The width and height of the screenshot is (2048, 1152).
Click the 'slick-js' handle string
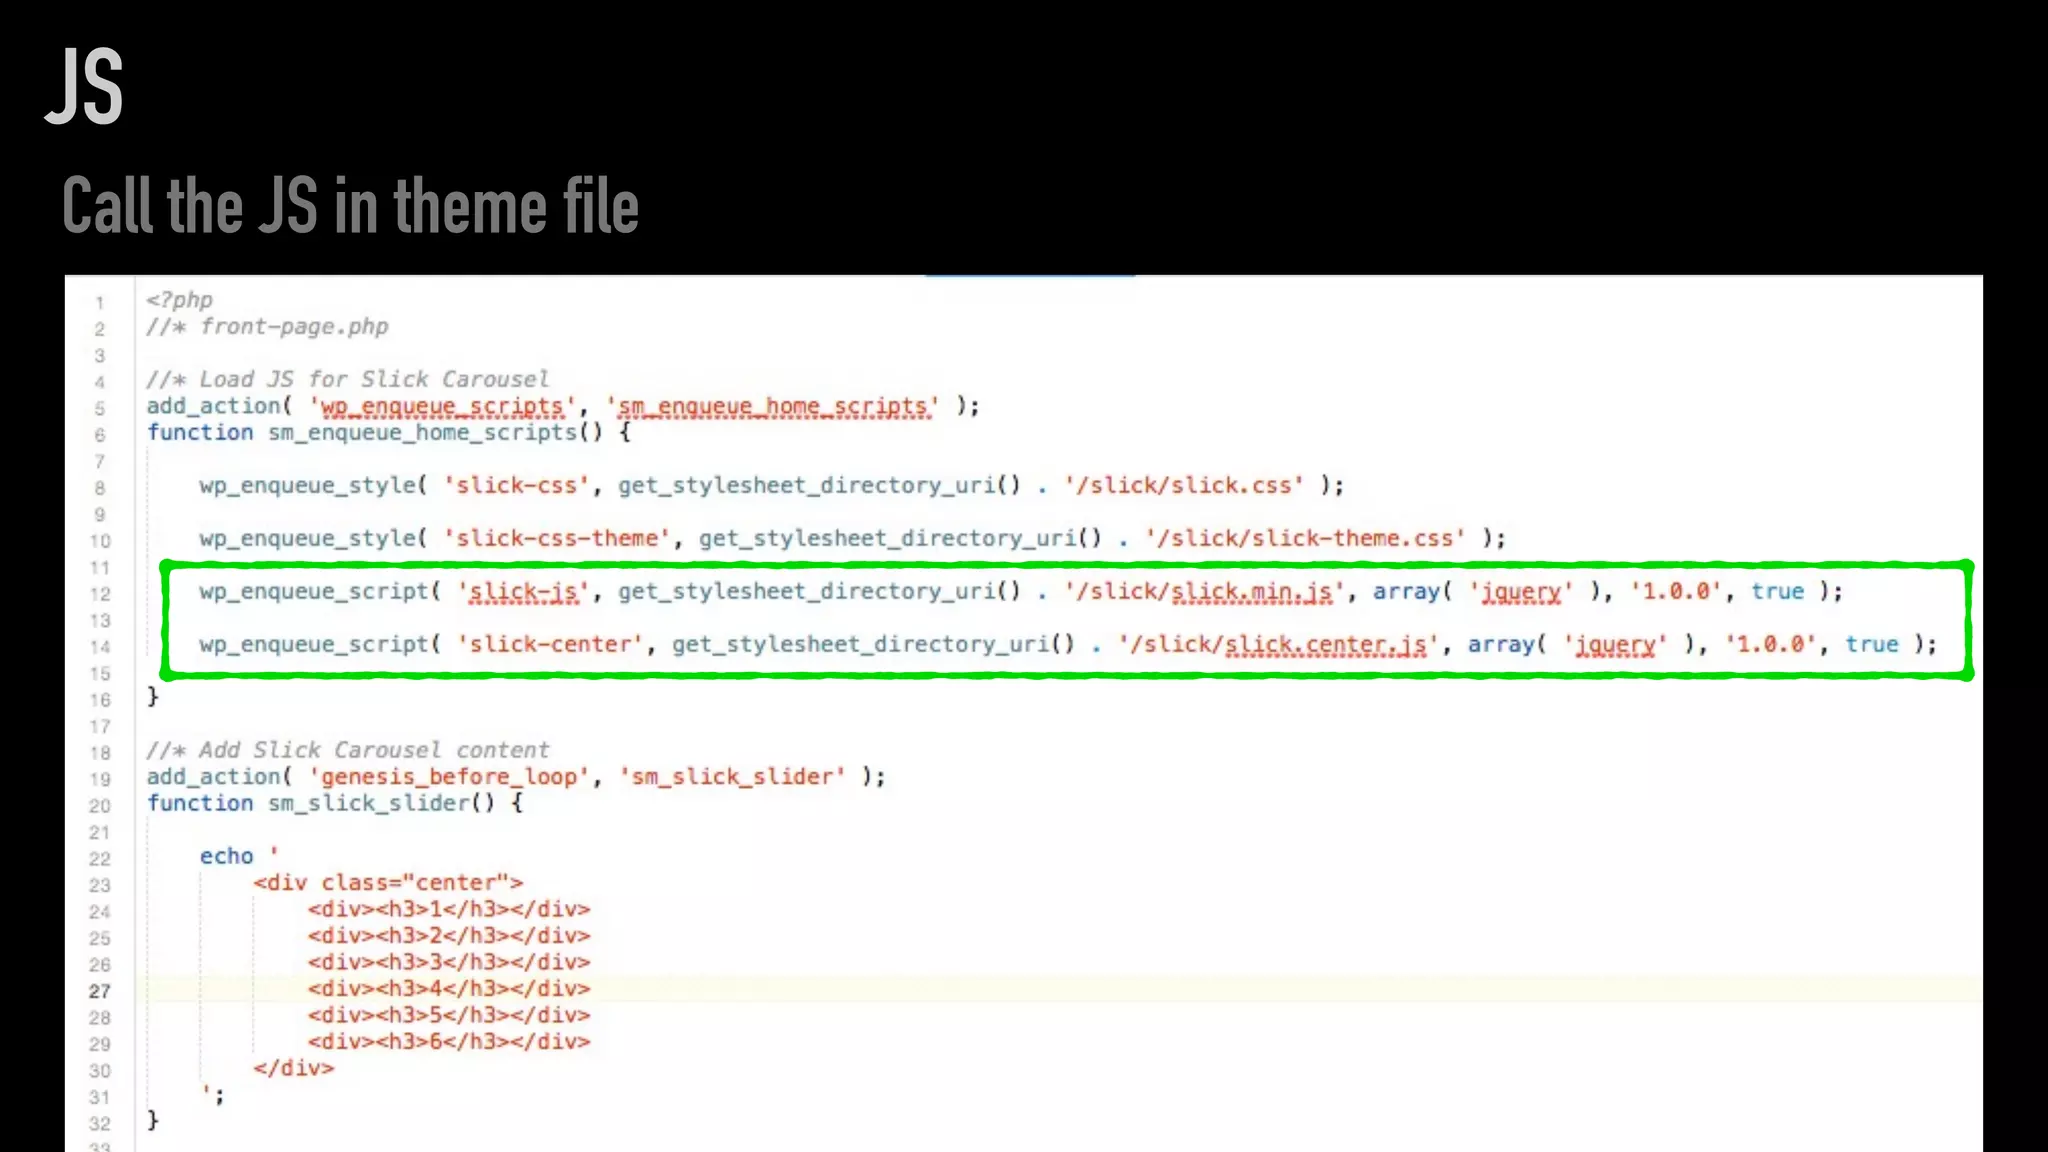[523, 591]
